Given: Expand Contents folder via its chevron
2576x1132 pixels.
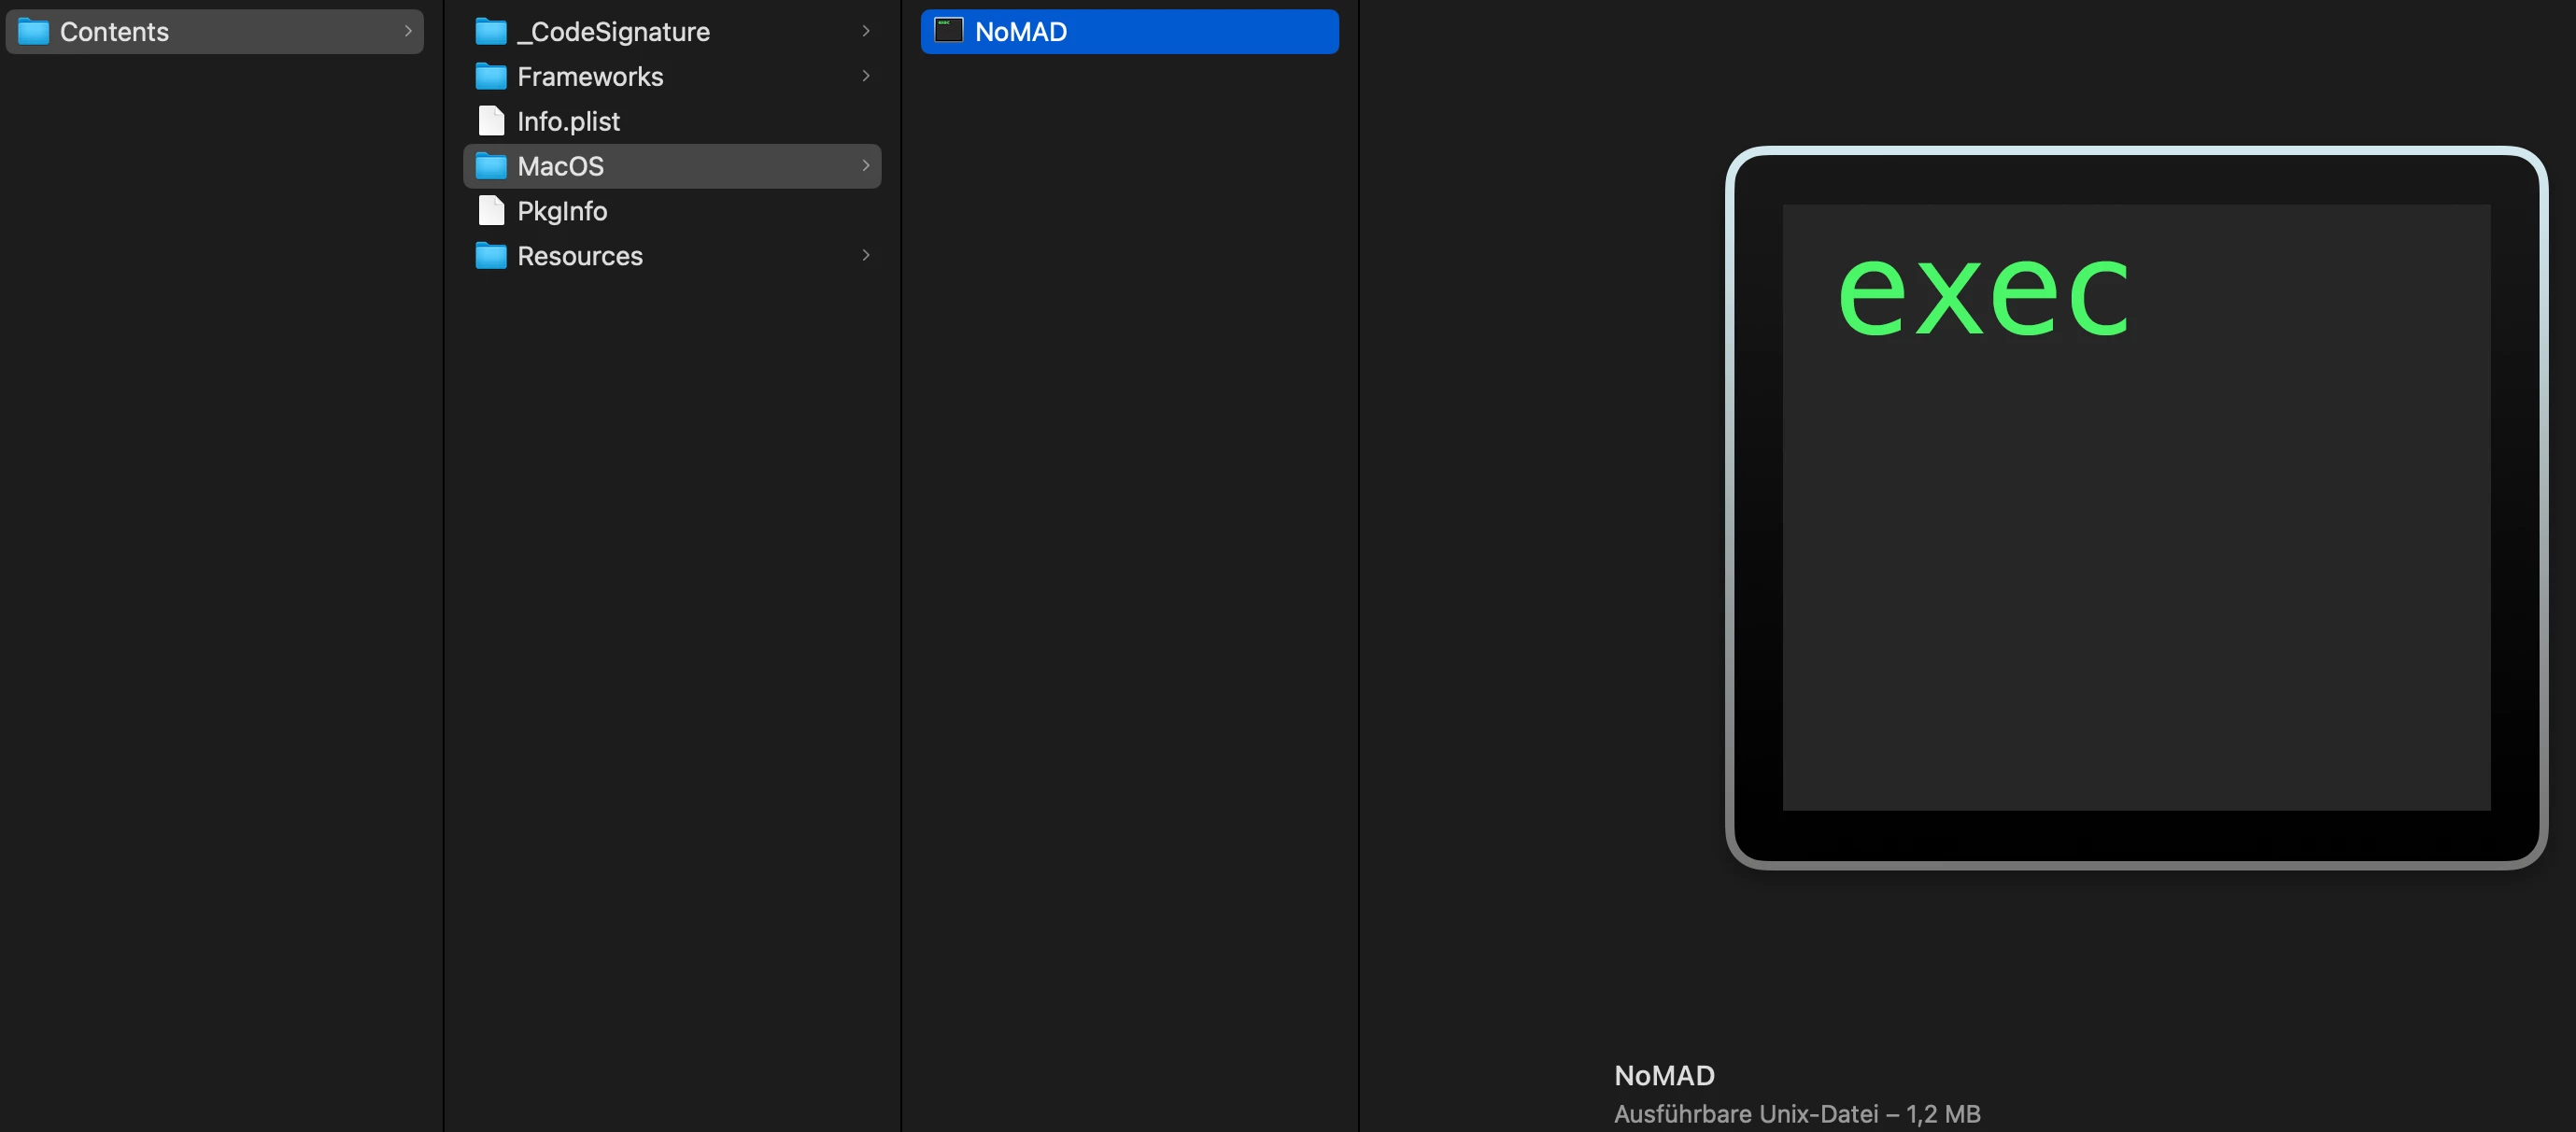Looking at the screenshot, I should point(408,31).
